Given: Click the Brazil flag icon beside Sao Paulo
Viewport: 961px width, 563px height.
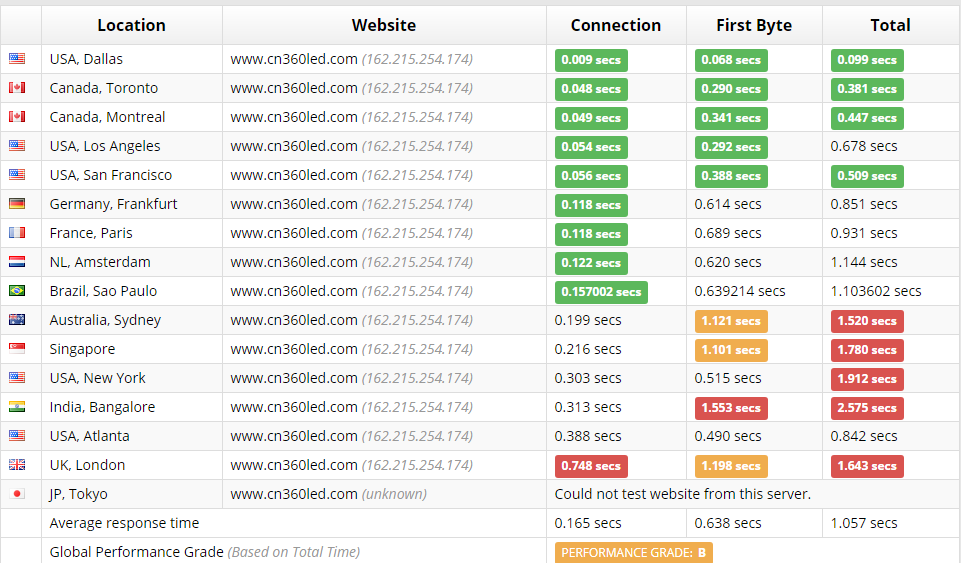Looking at the screenshot, I should point(17,290).
